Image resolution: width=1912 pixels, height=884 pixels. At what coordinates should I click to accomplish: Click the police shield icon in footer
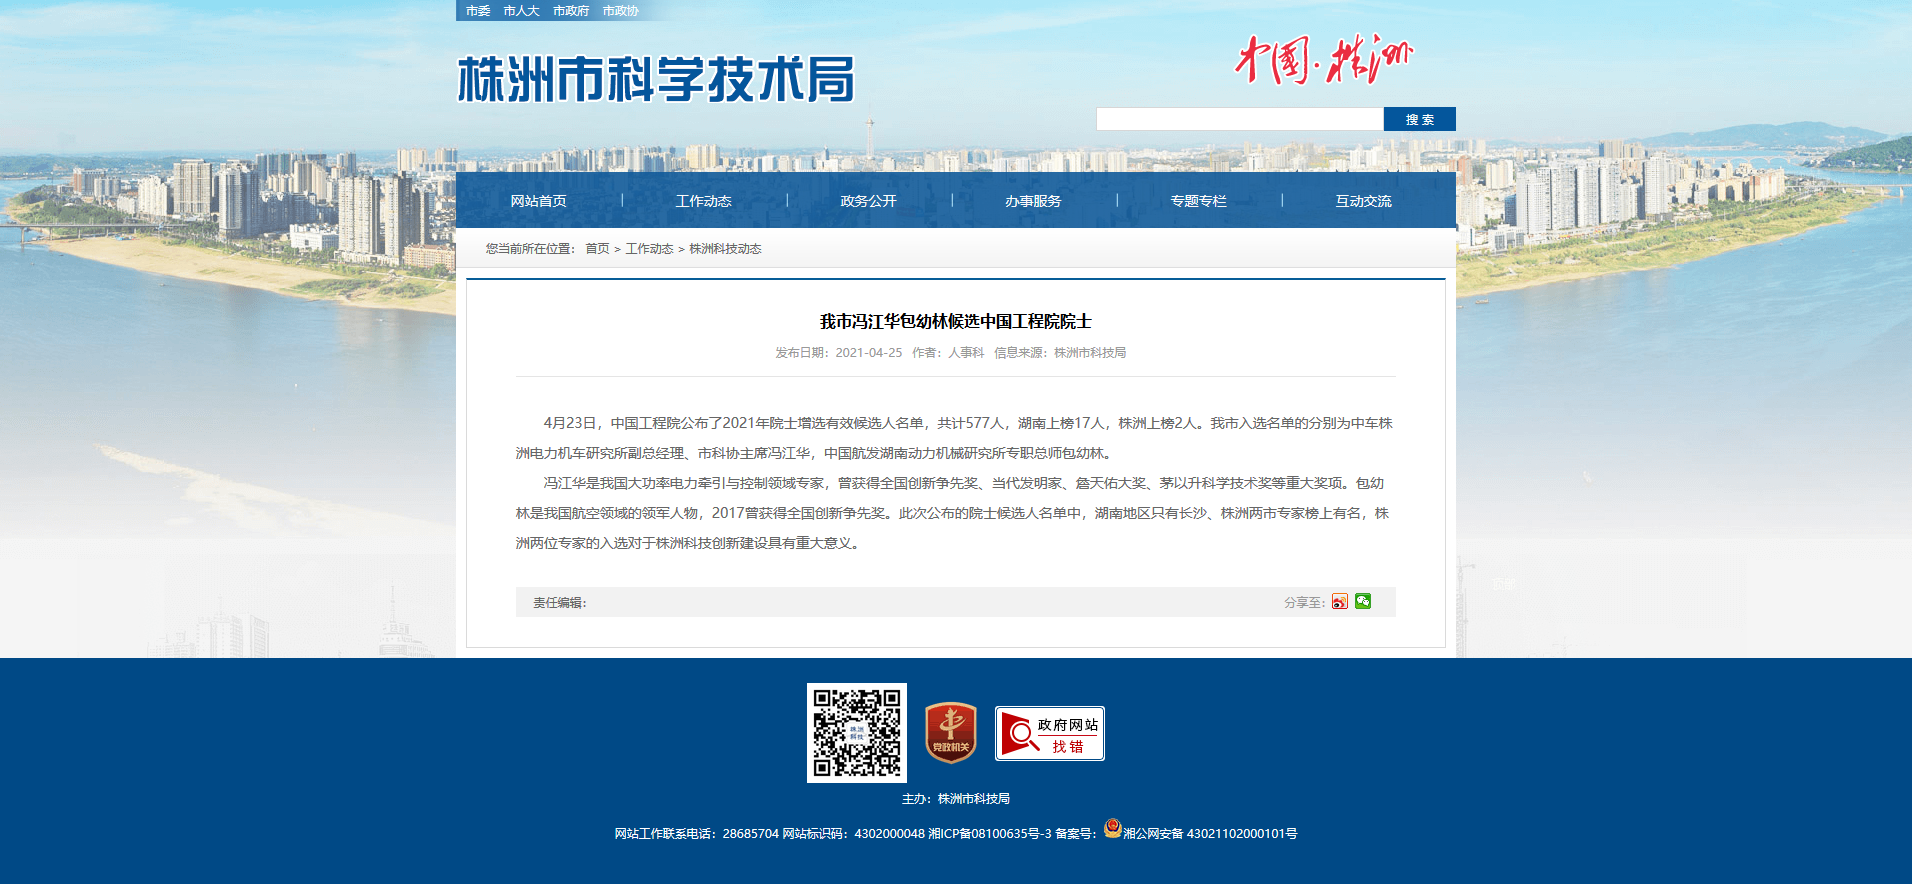1112,828
